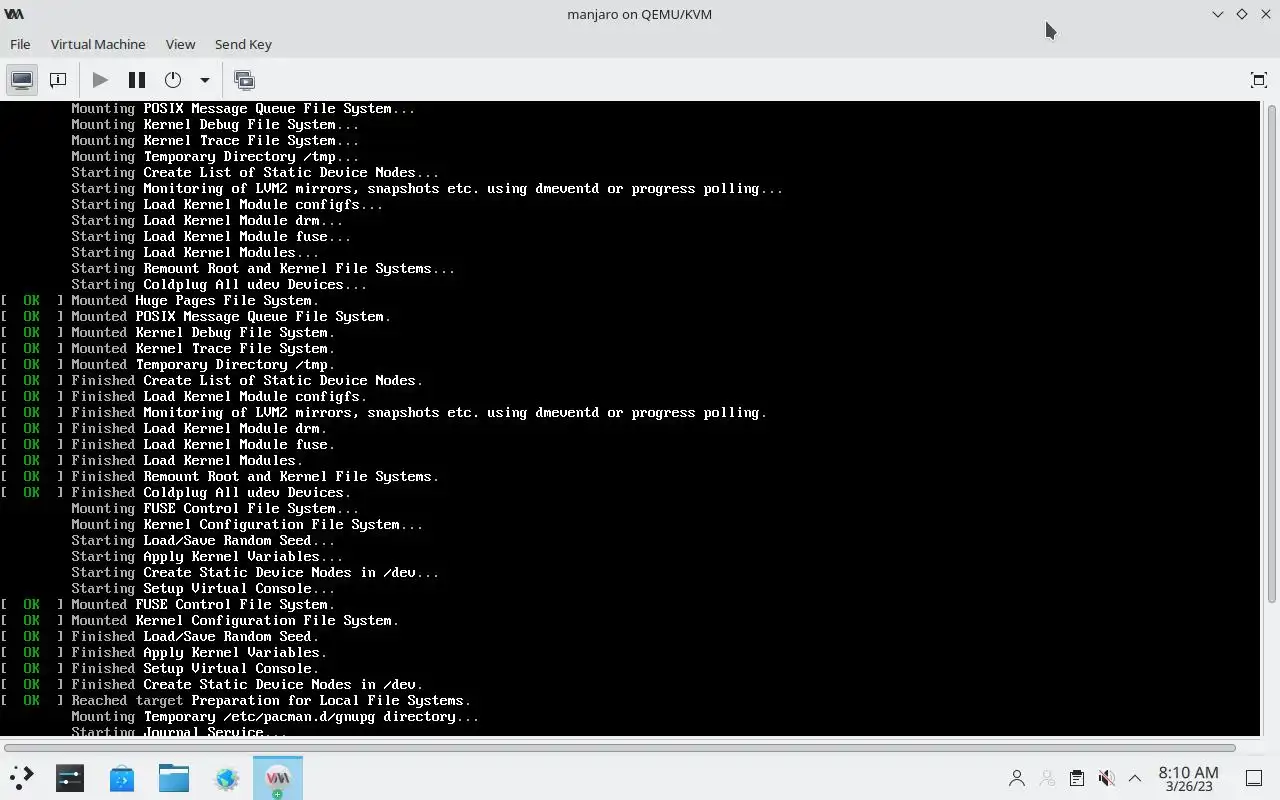Click the horizontal scrollbar under the console
The height and width of the screenshot is (800, 1280).
[620, 747]
